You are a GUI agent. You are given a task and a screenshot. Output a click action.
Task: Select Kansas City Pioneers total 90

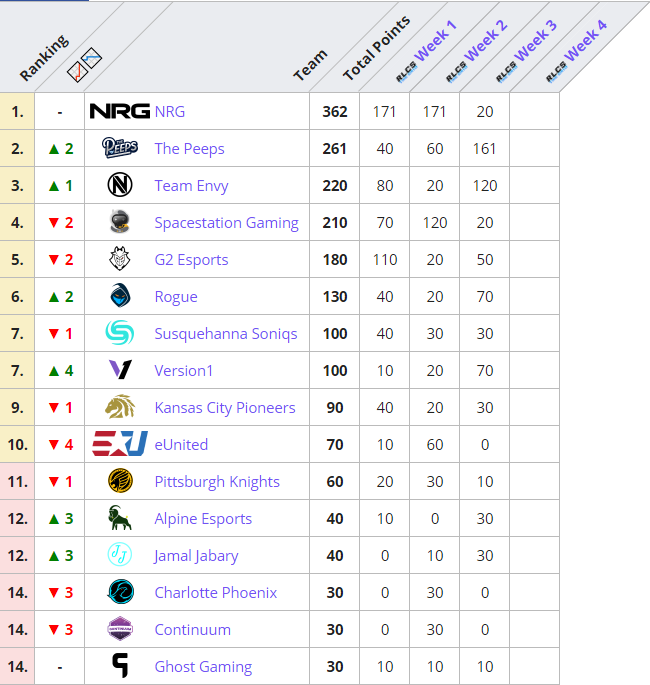pos(335,408)
